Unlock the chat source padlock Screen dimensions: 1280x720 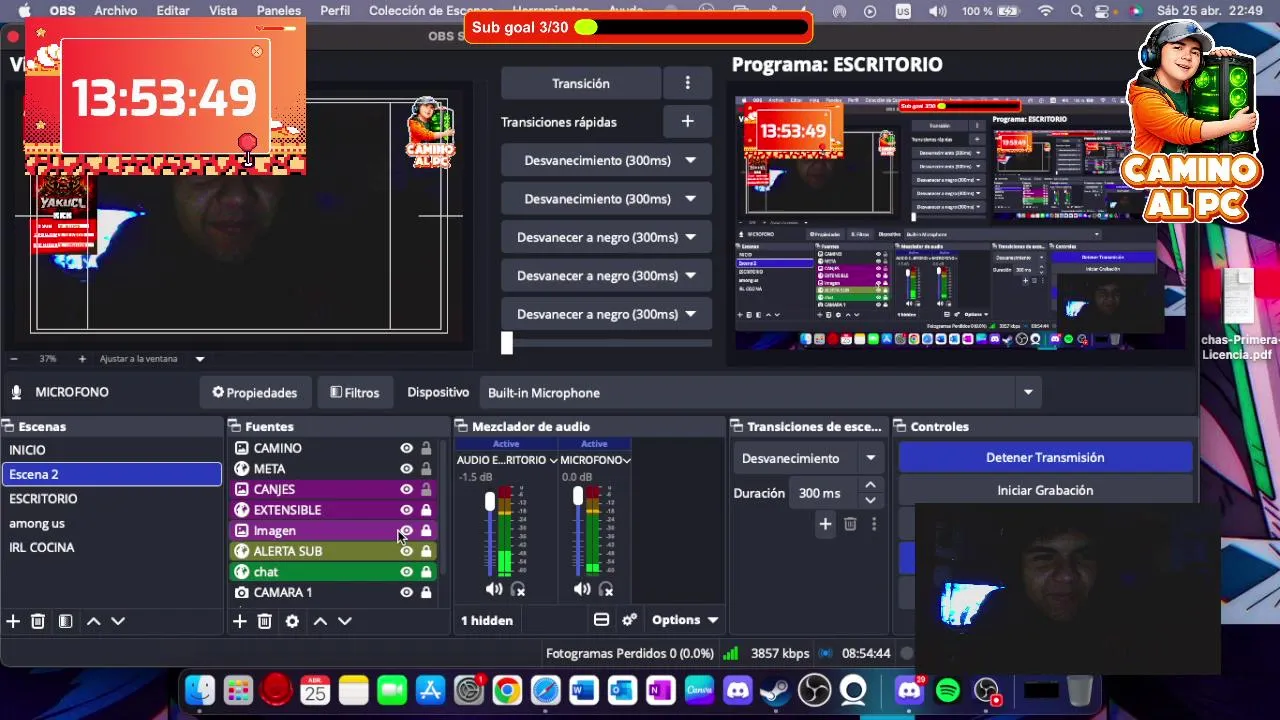click(426, 572)
